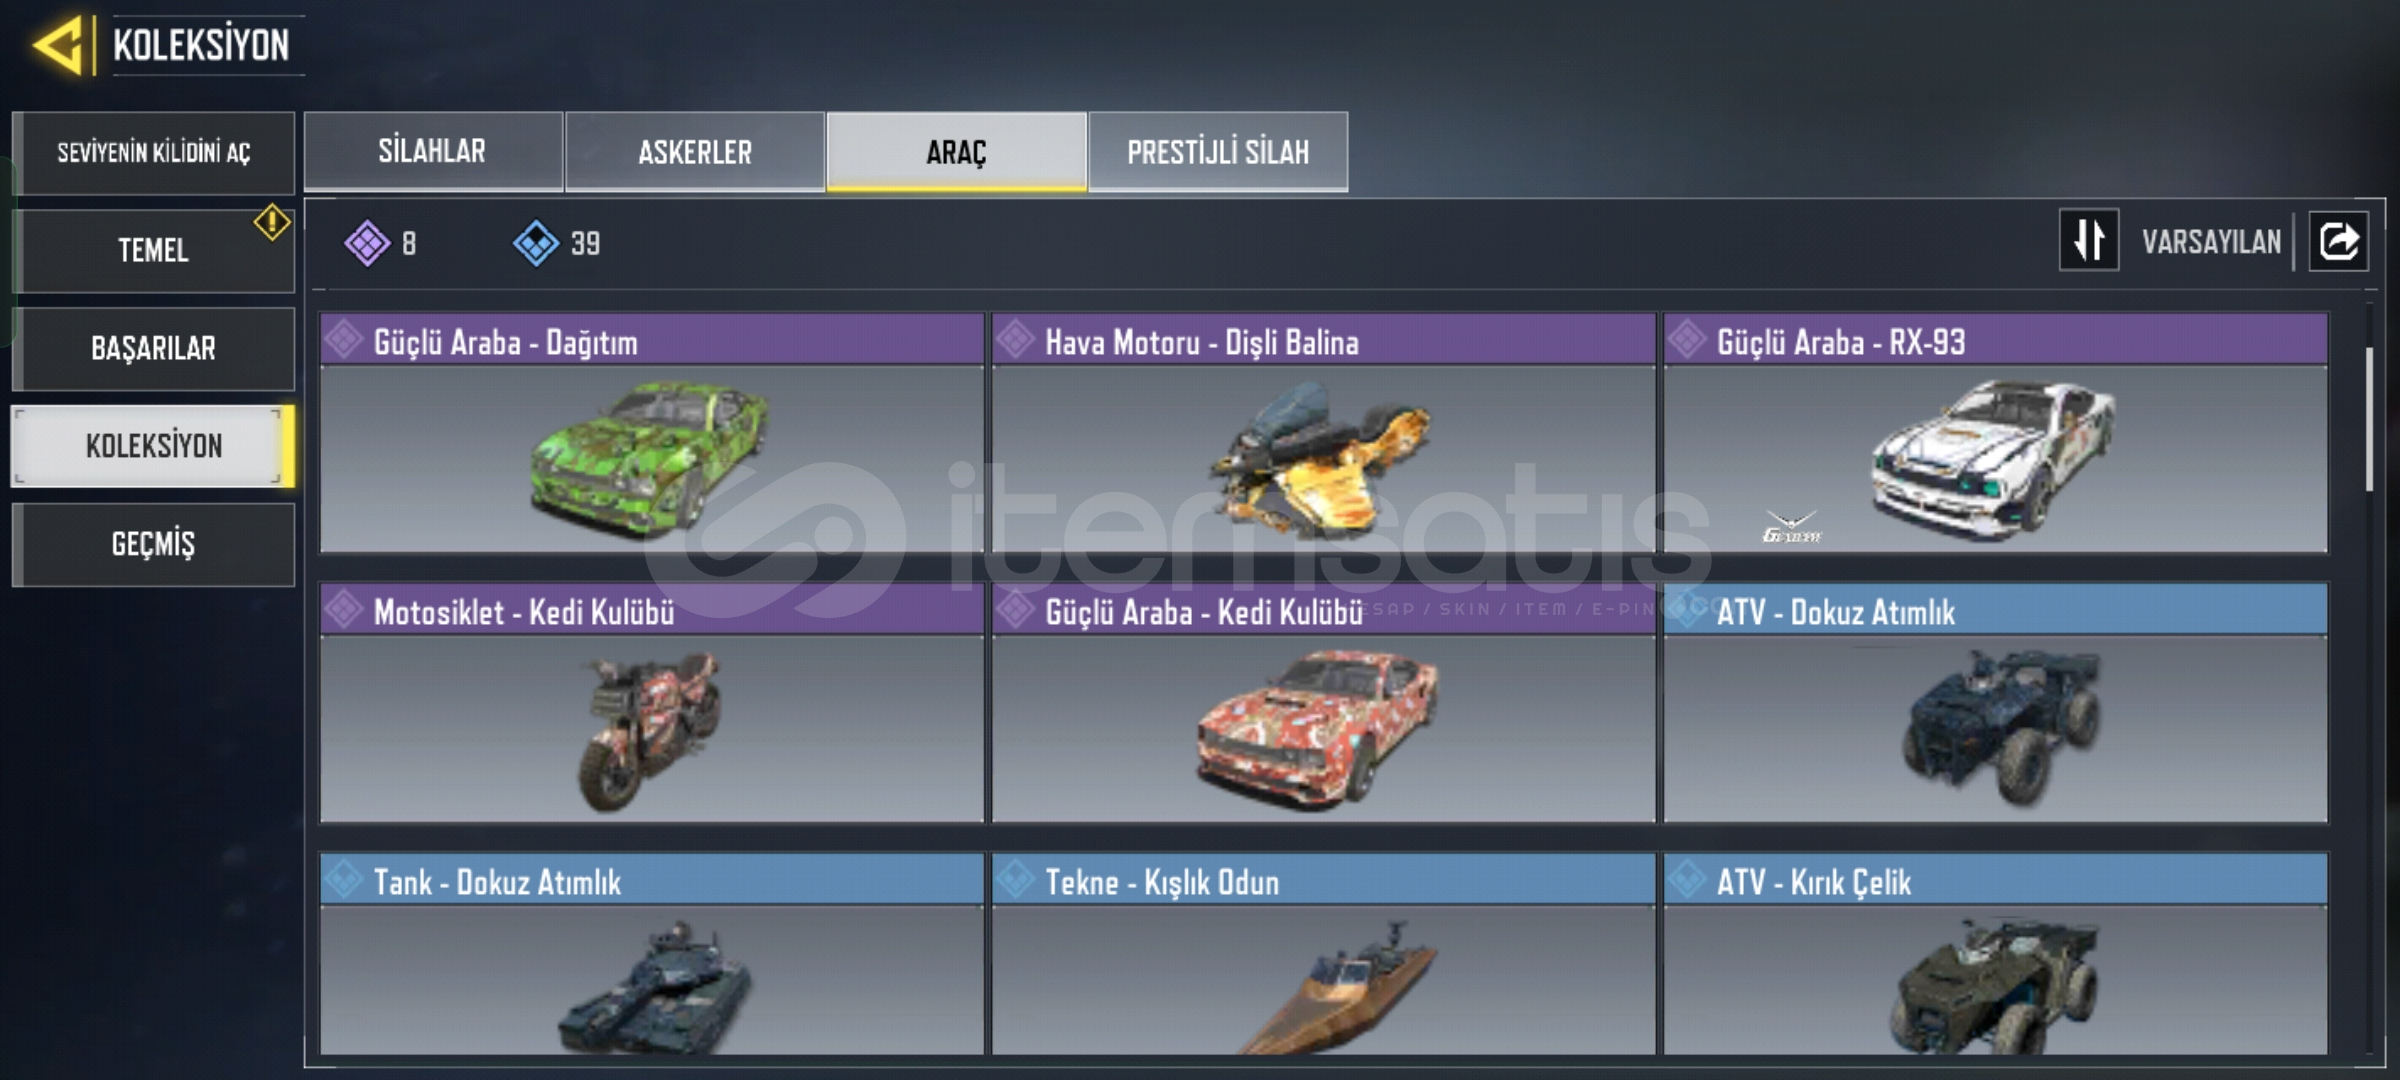The height and width of the screenshot is (1080, 2400).
Task: Open the BAŞARILAR sidebar section
Action: [154, 348]
